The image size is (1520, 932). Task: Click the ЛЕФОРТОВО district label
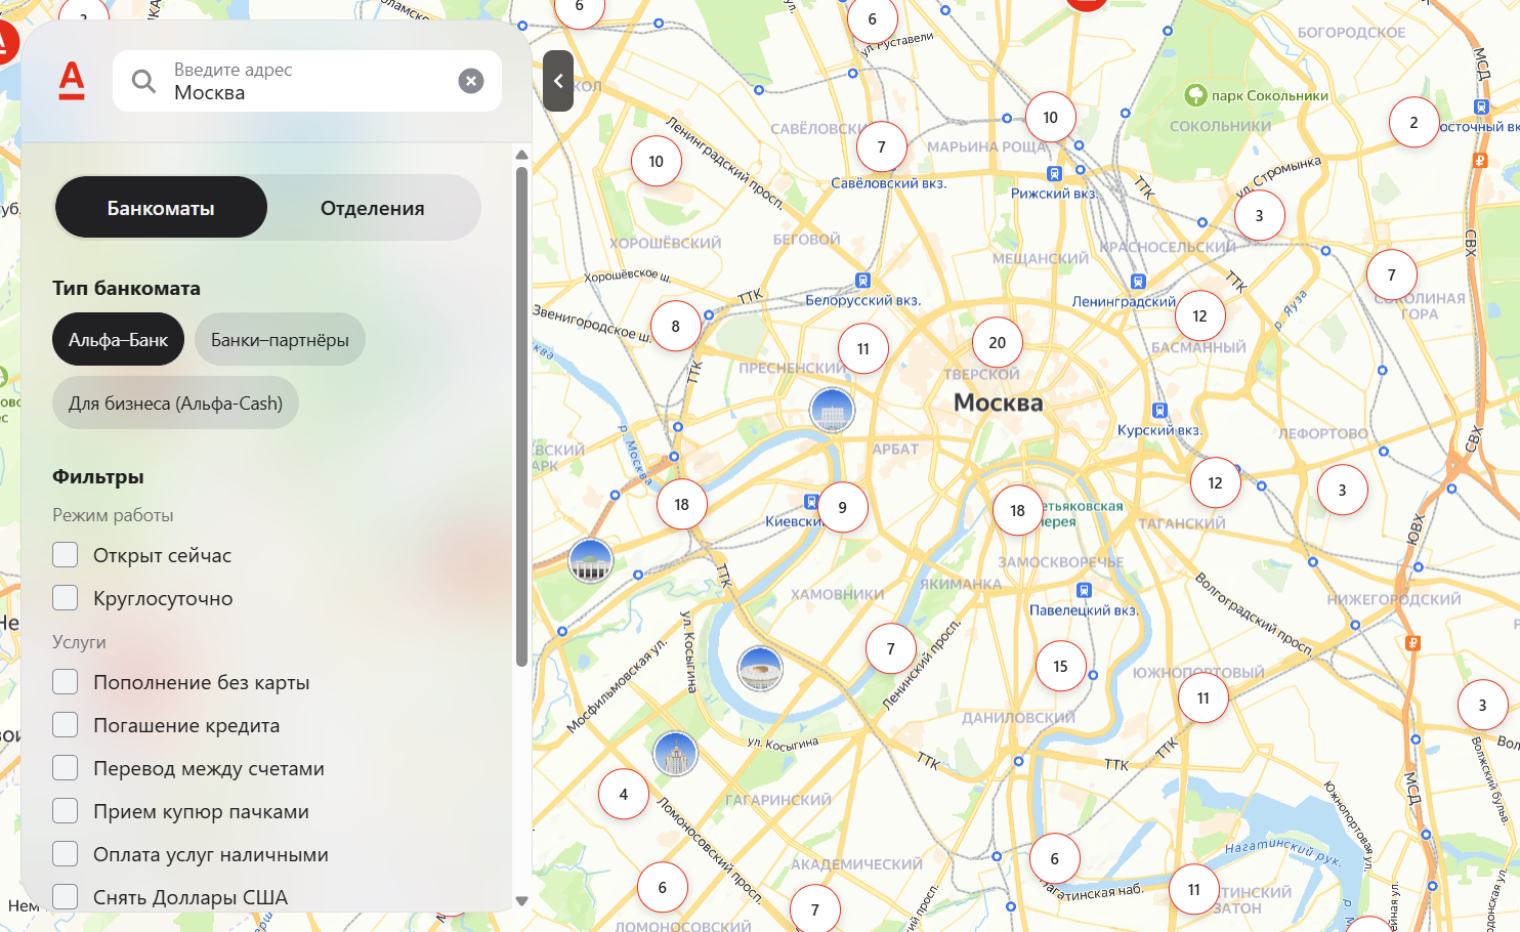point(1323,434)
